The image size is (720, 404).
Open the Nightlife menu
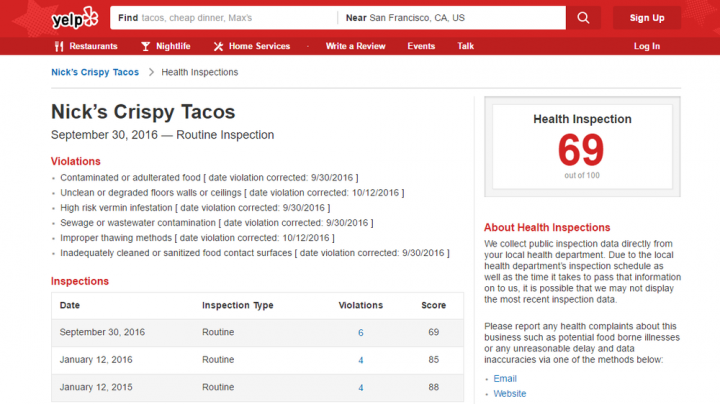[166, 46]
